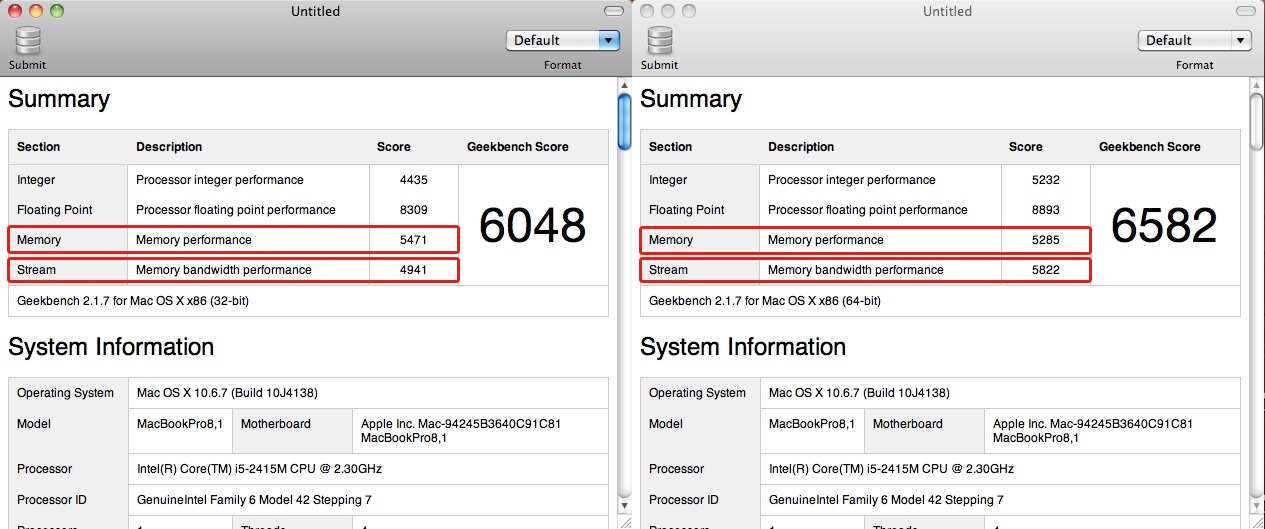Minimize the left Untitled window
The height and width of the screenshot is (529, 1265).
coord(36,11)
